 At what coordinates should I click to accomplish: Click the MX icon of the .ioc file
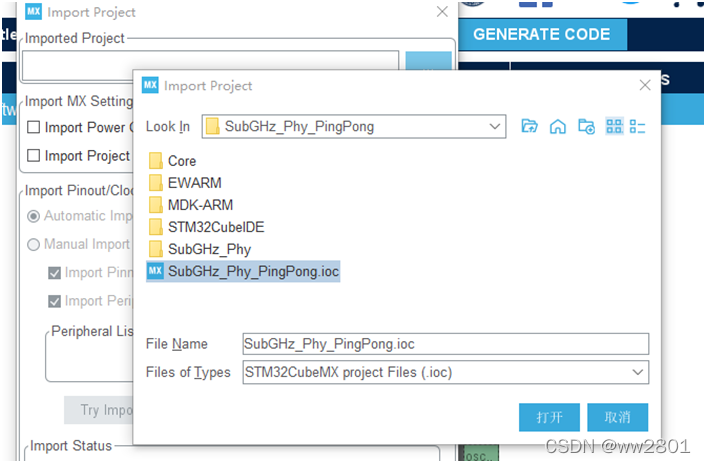tap(155, 271)
